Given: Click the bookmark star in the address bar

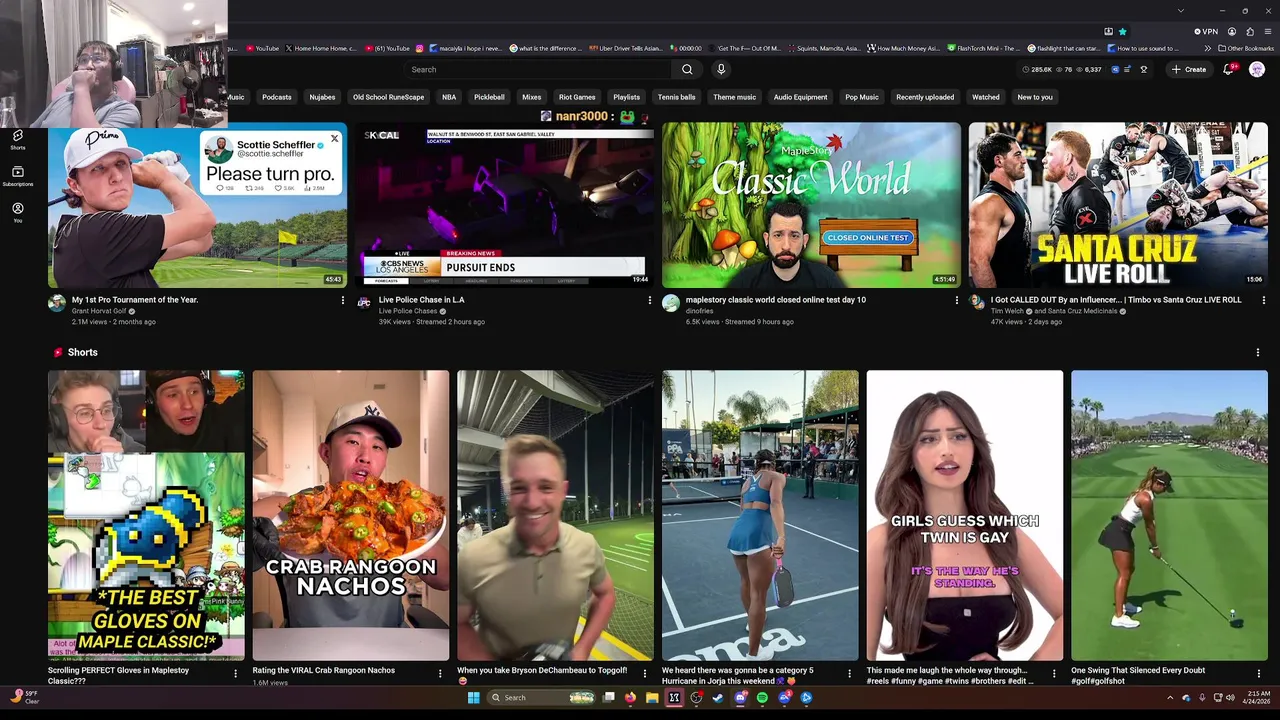Looking at the screenshot, I should [x=1122, y=31].
